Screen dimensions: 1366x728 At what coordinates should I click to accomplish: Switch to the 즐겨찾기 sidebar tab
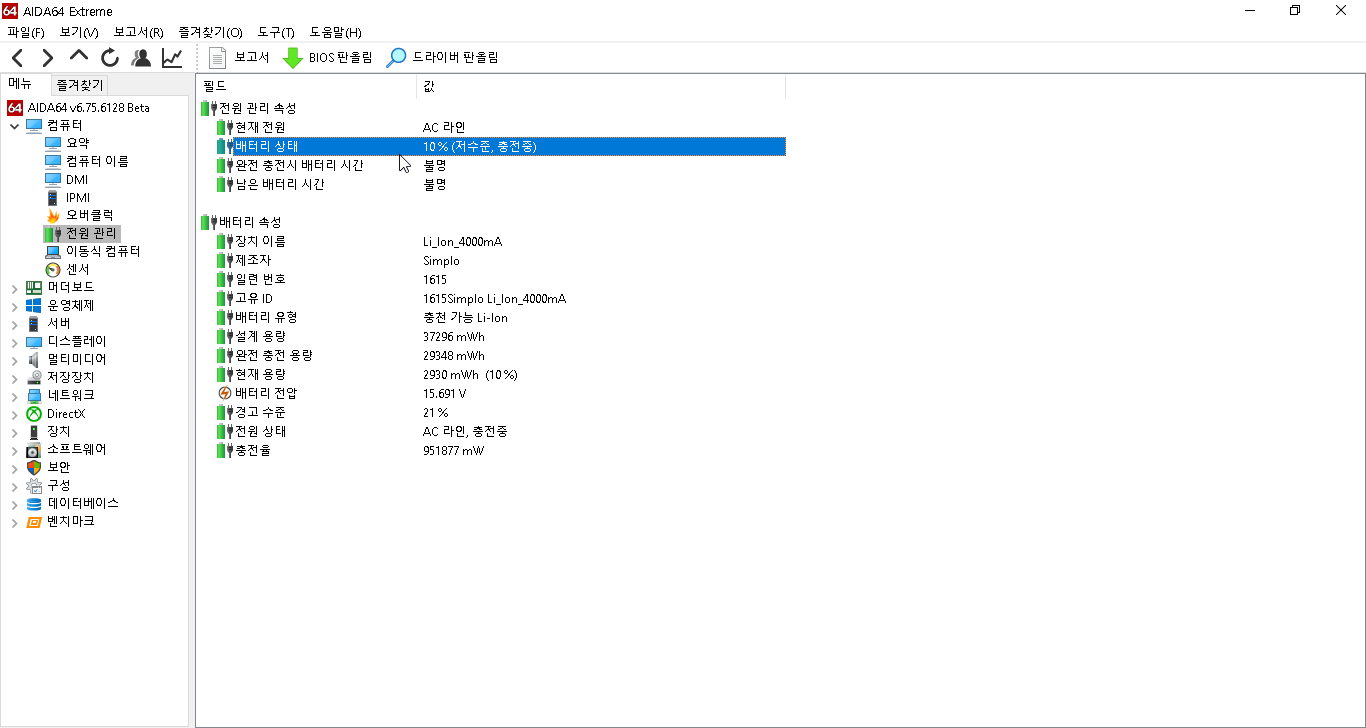(x=79, y=85)
